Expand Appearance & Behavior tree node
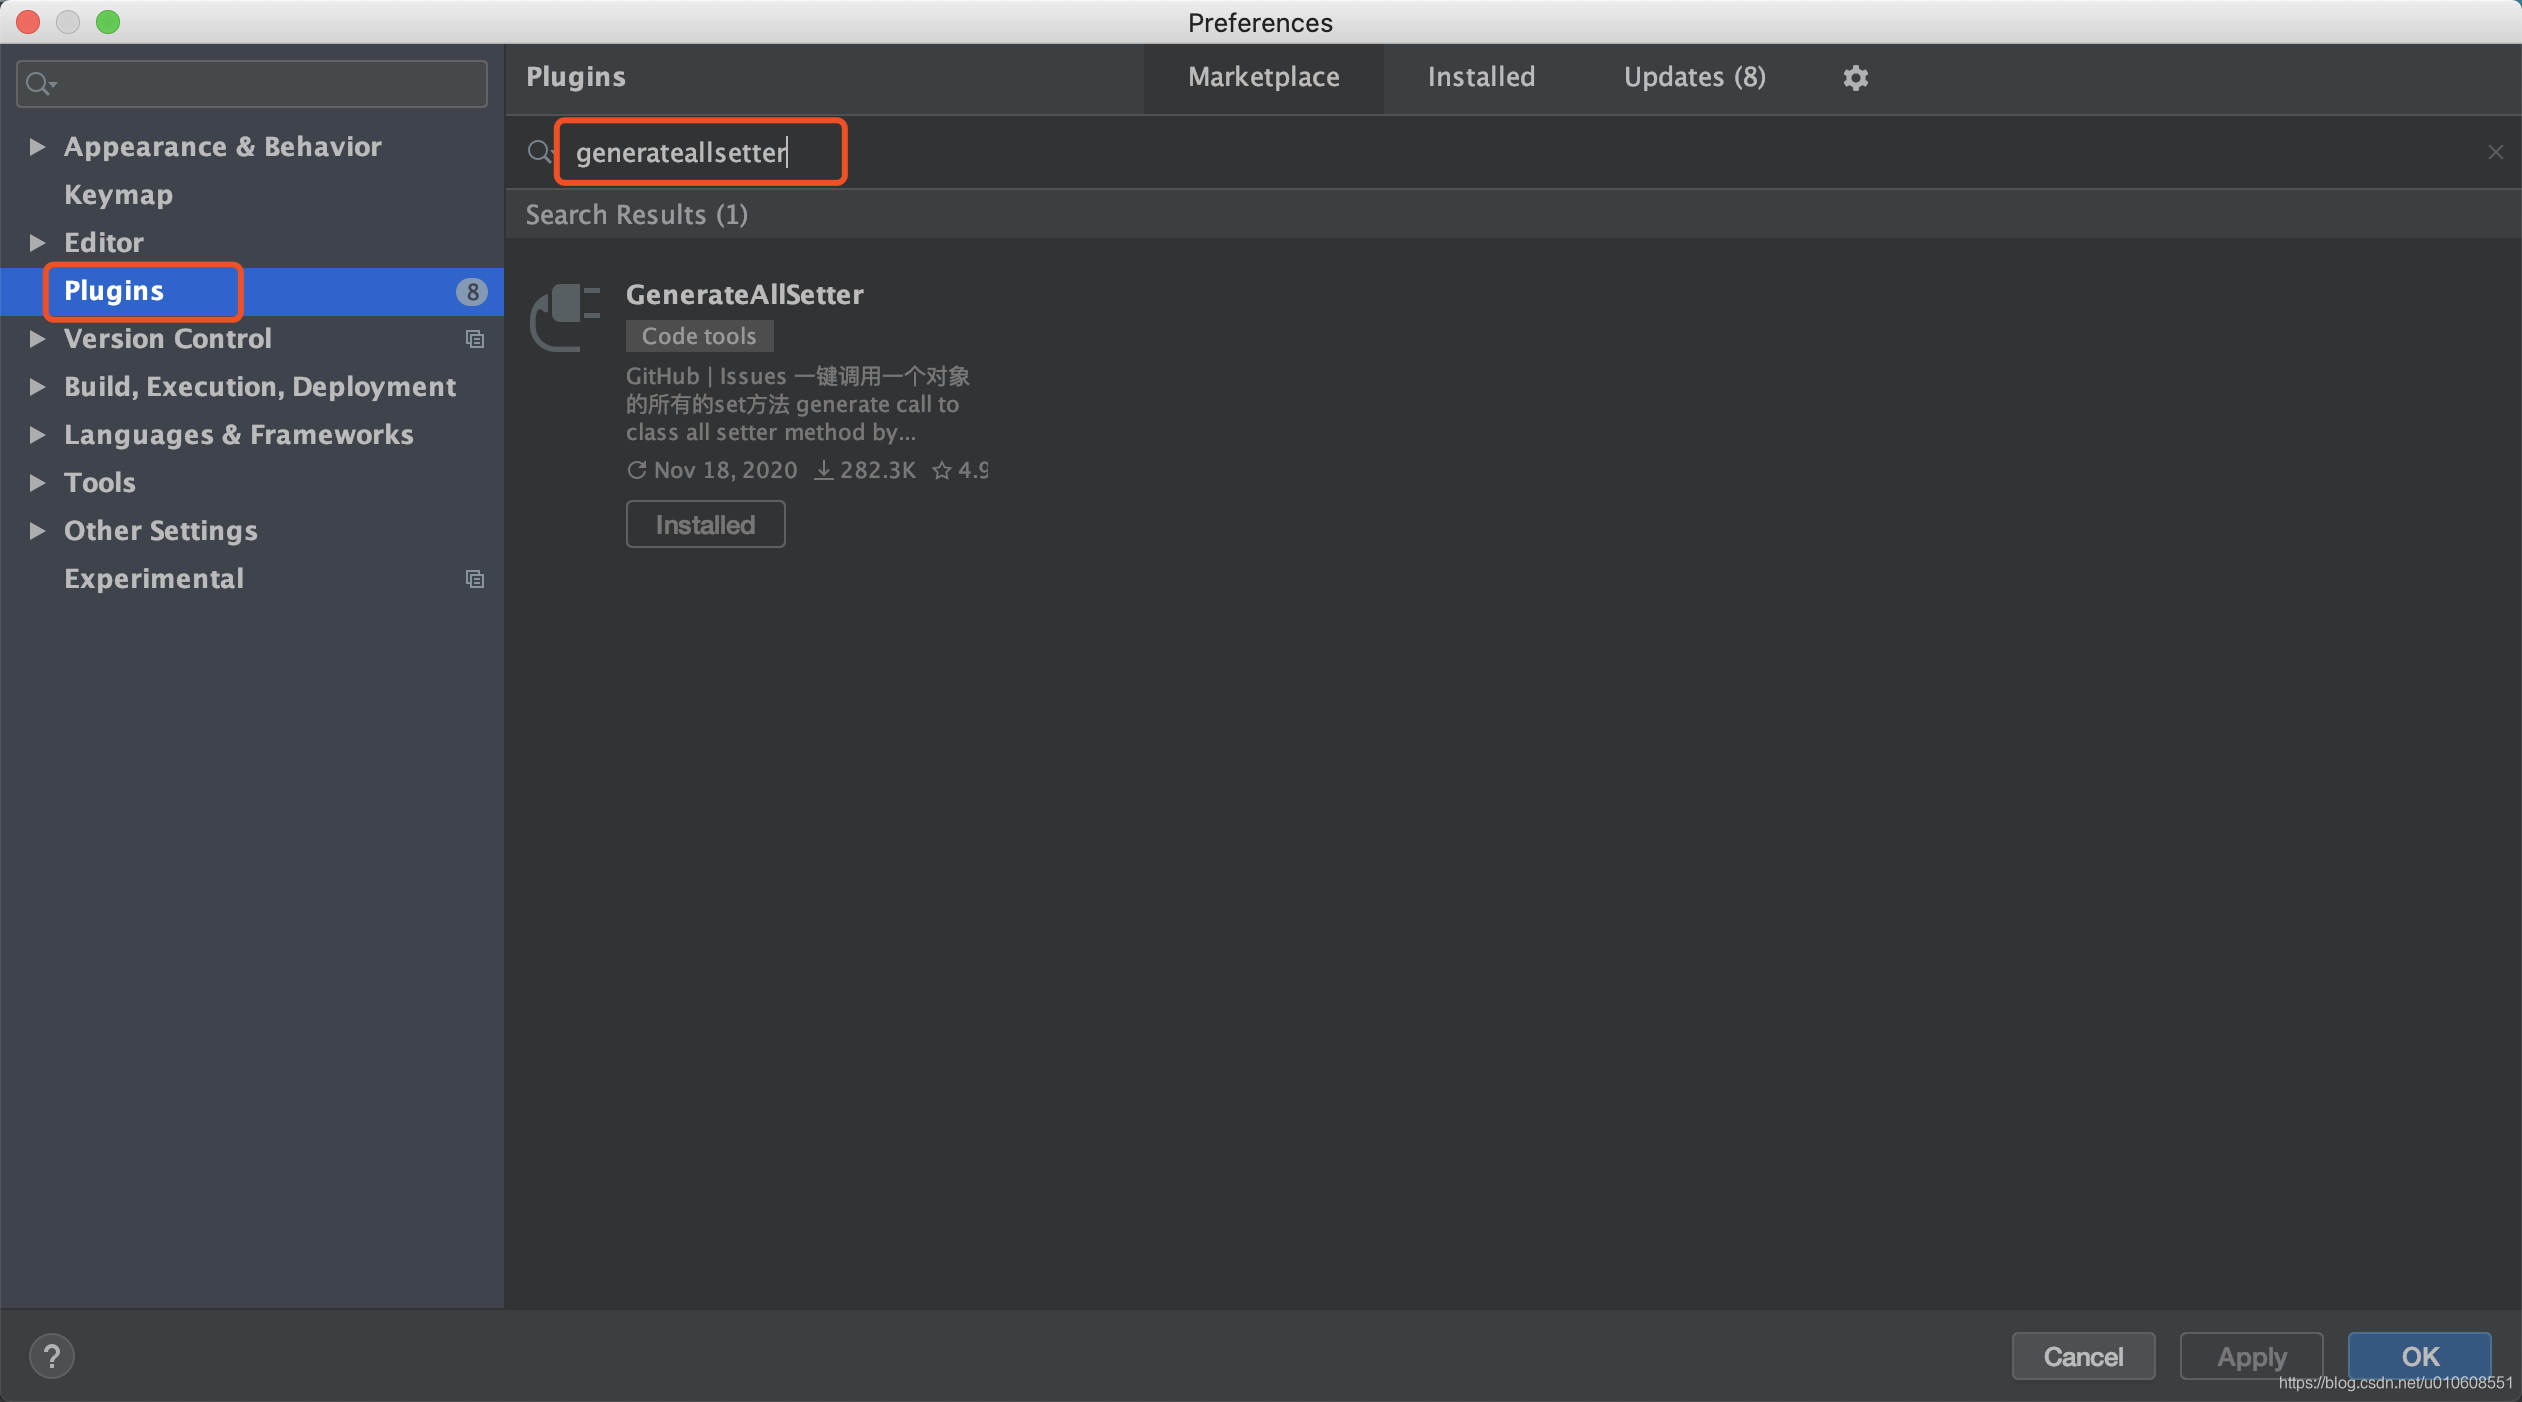The image size is (2522, 1402). coord(37,147)
